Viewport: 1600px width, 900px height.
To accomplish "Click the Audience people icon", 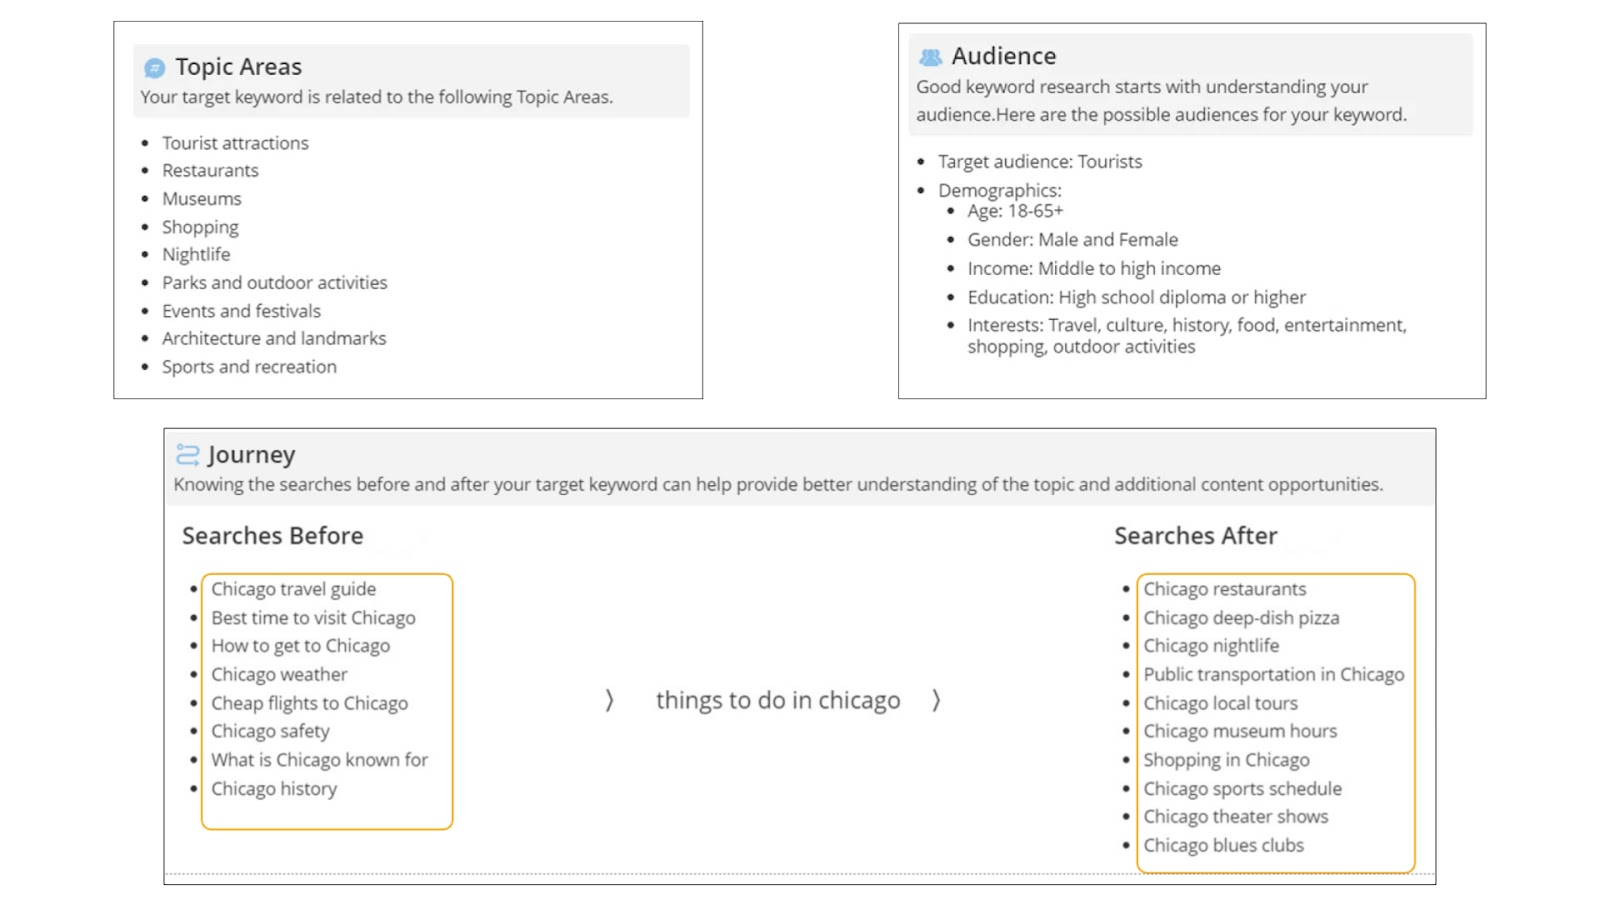I will pos(930,57).
